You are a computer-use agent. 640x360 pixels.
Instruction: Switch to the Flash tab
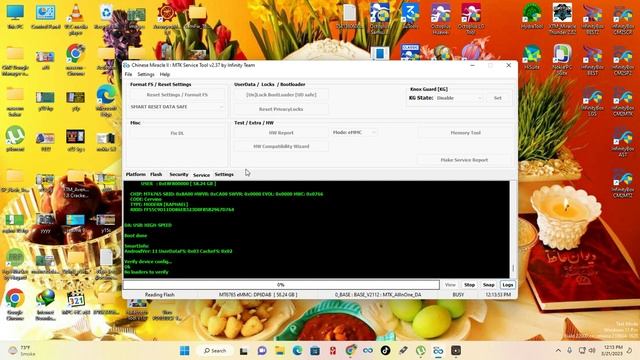(156, 174)
